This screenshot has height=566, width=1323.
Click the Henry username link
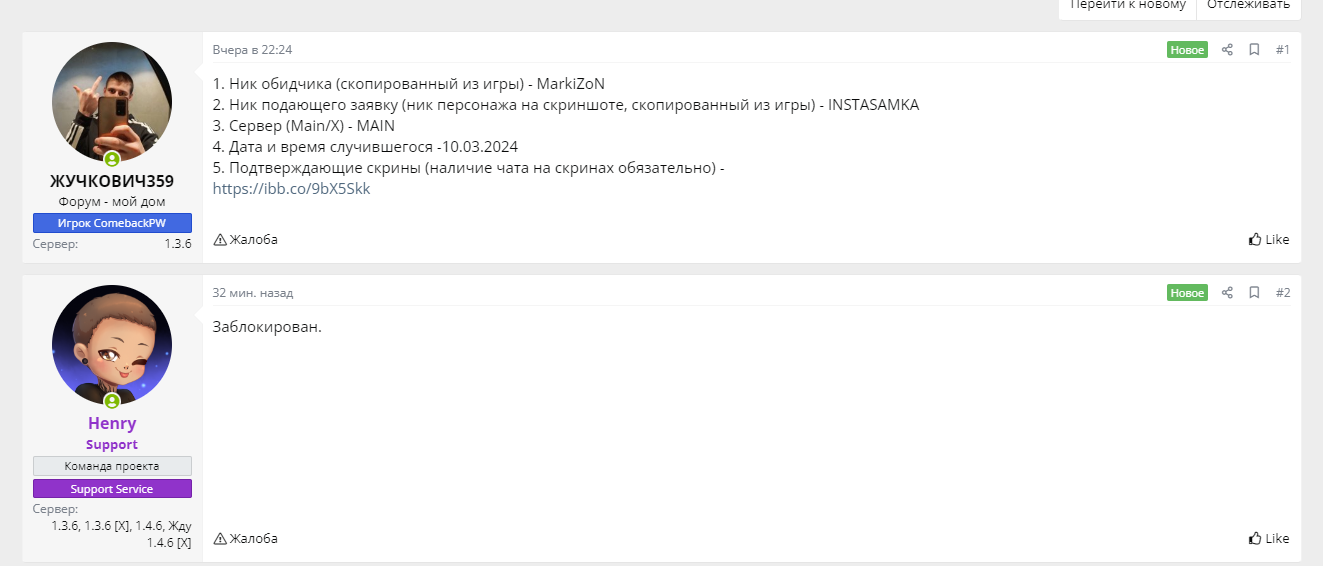coord(112,423)
